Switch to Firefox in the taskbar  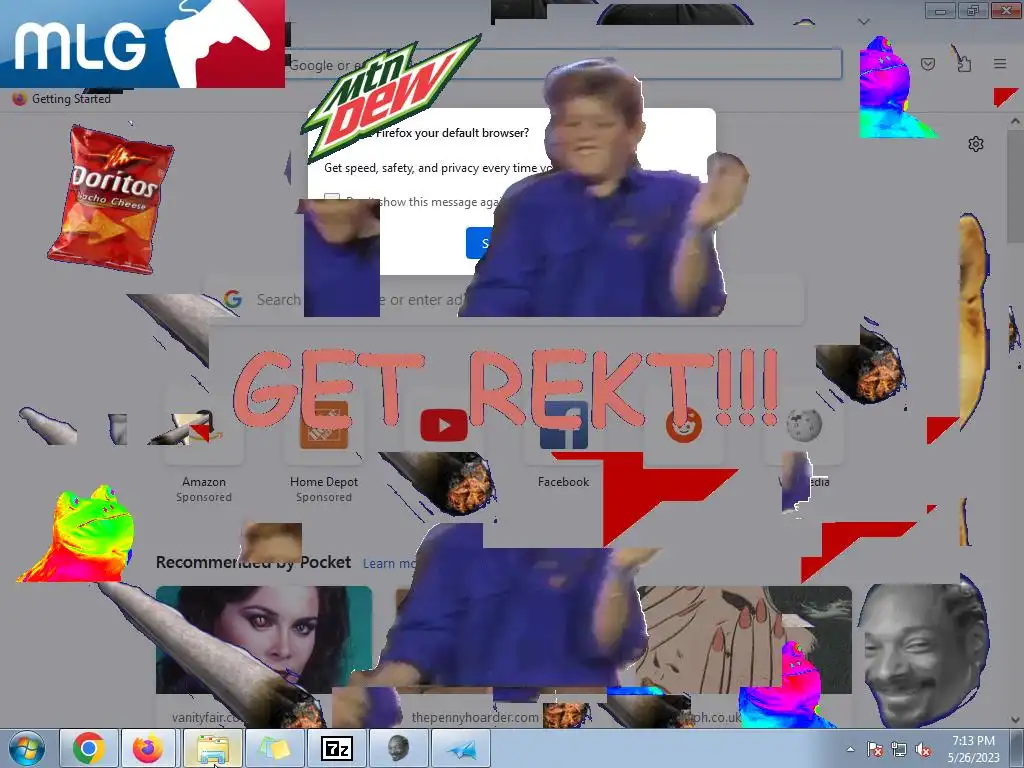tap(148, 748)
